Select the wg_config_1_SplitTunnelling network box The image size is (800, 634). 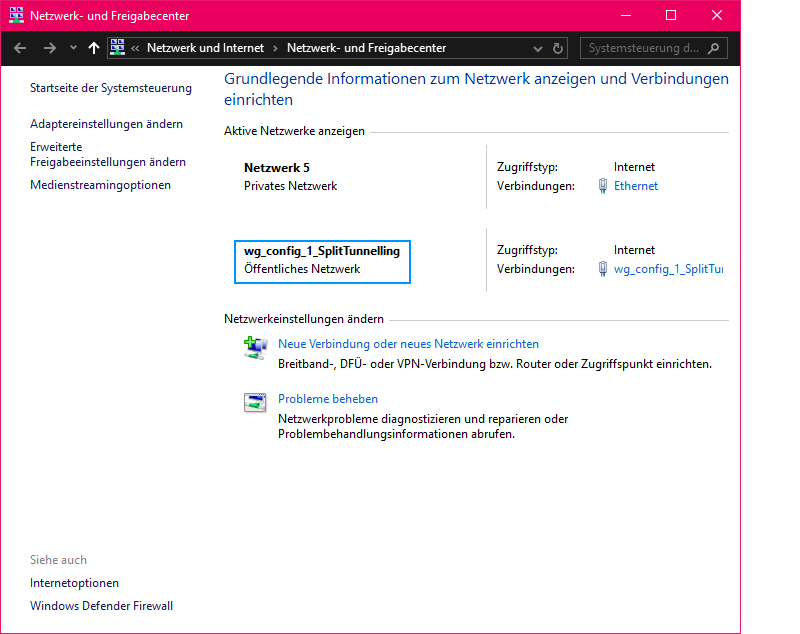(x=322, y=262)
